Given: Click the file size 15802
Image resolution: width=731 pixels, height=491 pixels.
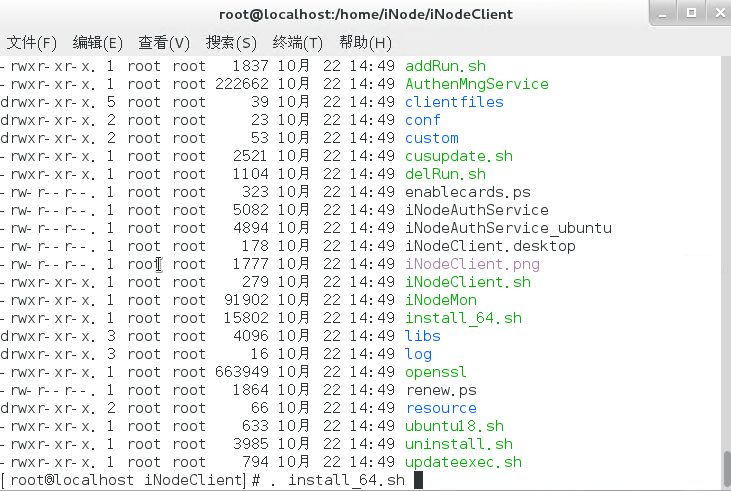Looking at the screenshot, I should point(246,318).
